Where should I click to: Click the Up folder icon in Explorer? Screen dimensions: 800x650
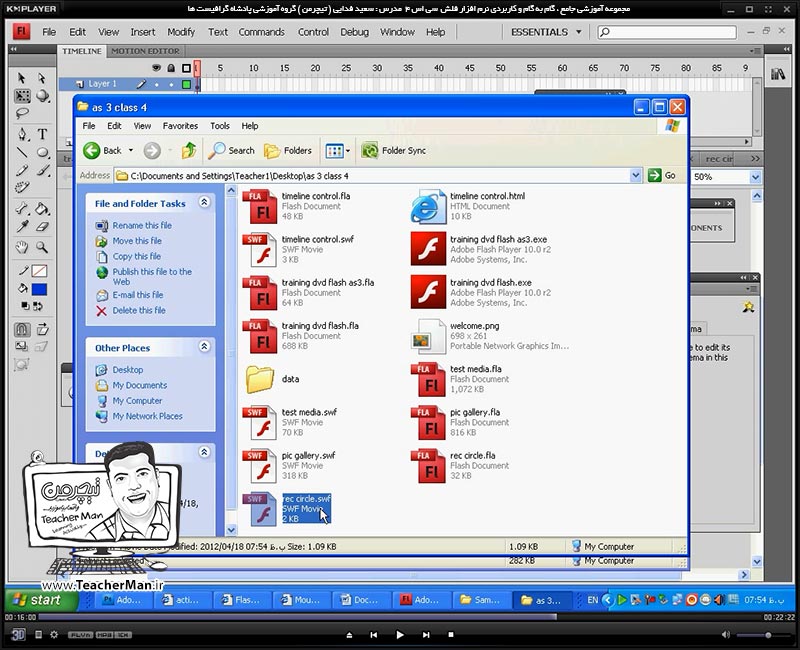tap(189, 151)
